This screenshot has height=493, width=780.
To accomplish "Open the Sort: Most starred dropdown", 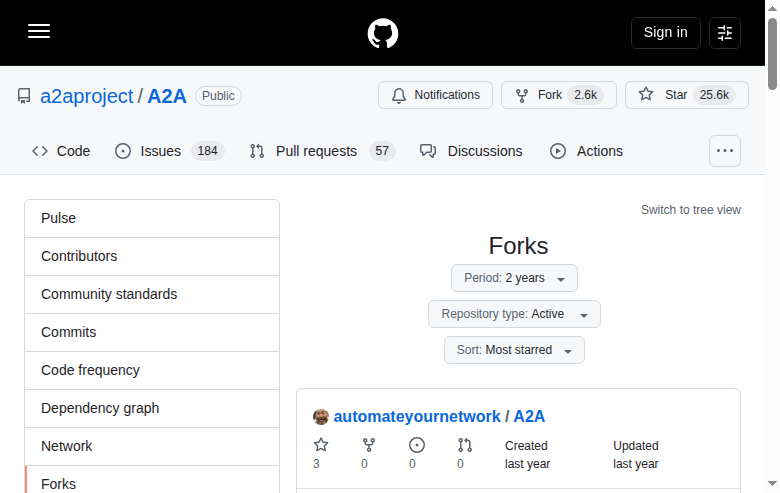I will (x=514, y=350).
